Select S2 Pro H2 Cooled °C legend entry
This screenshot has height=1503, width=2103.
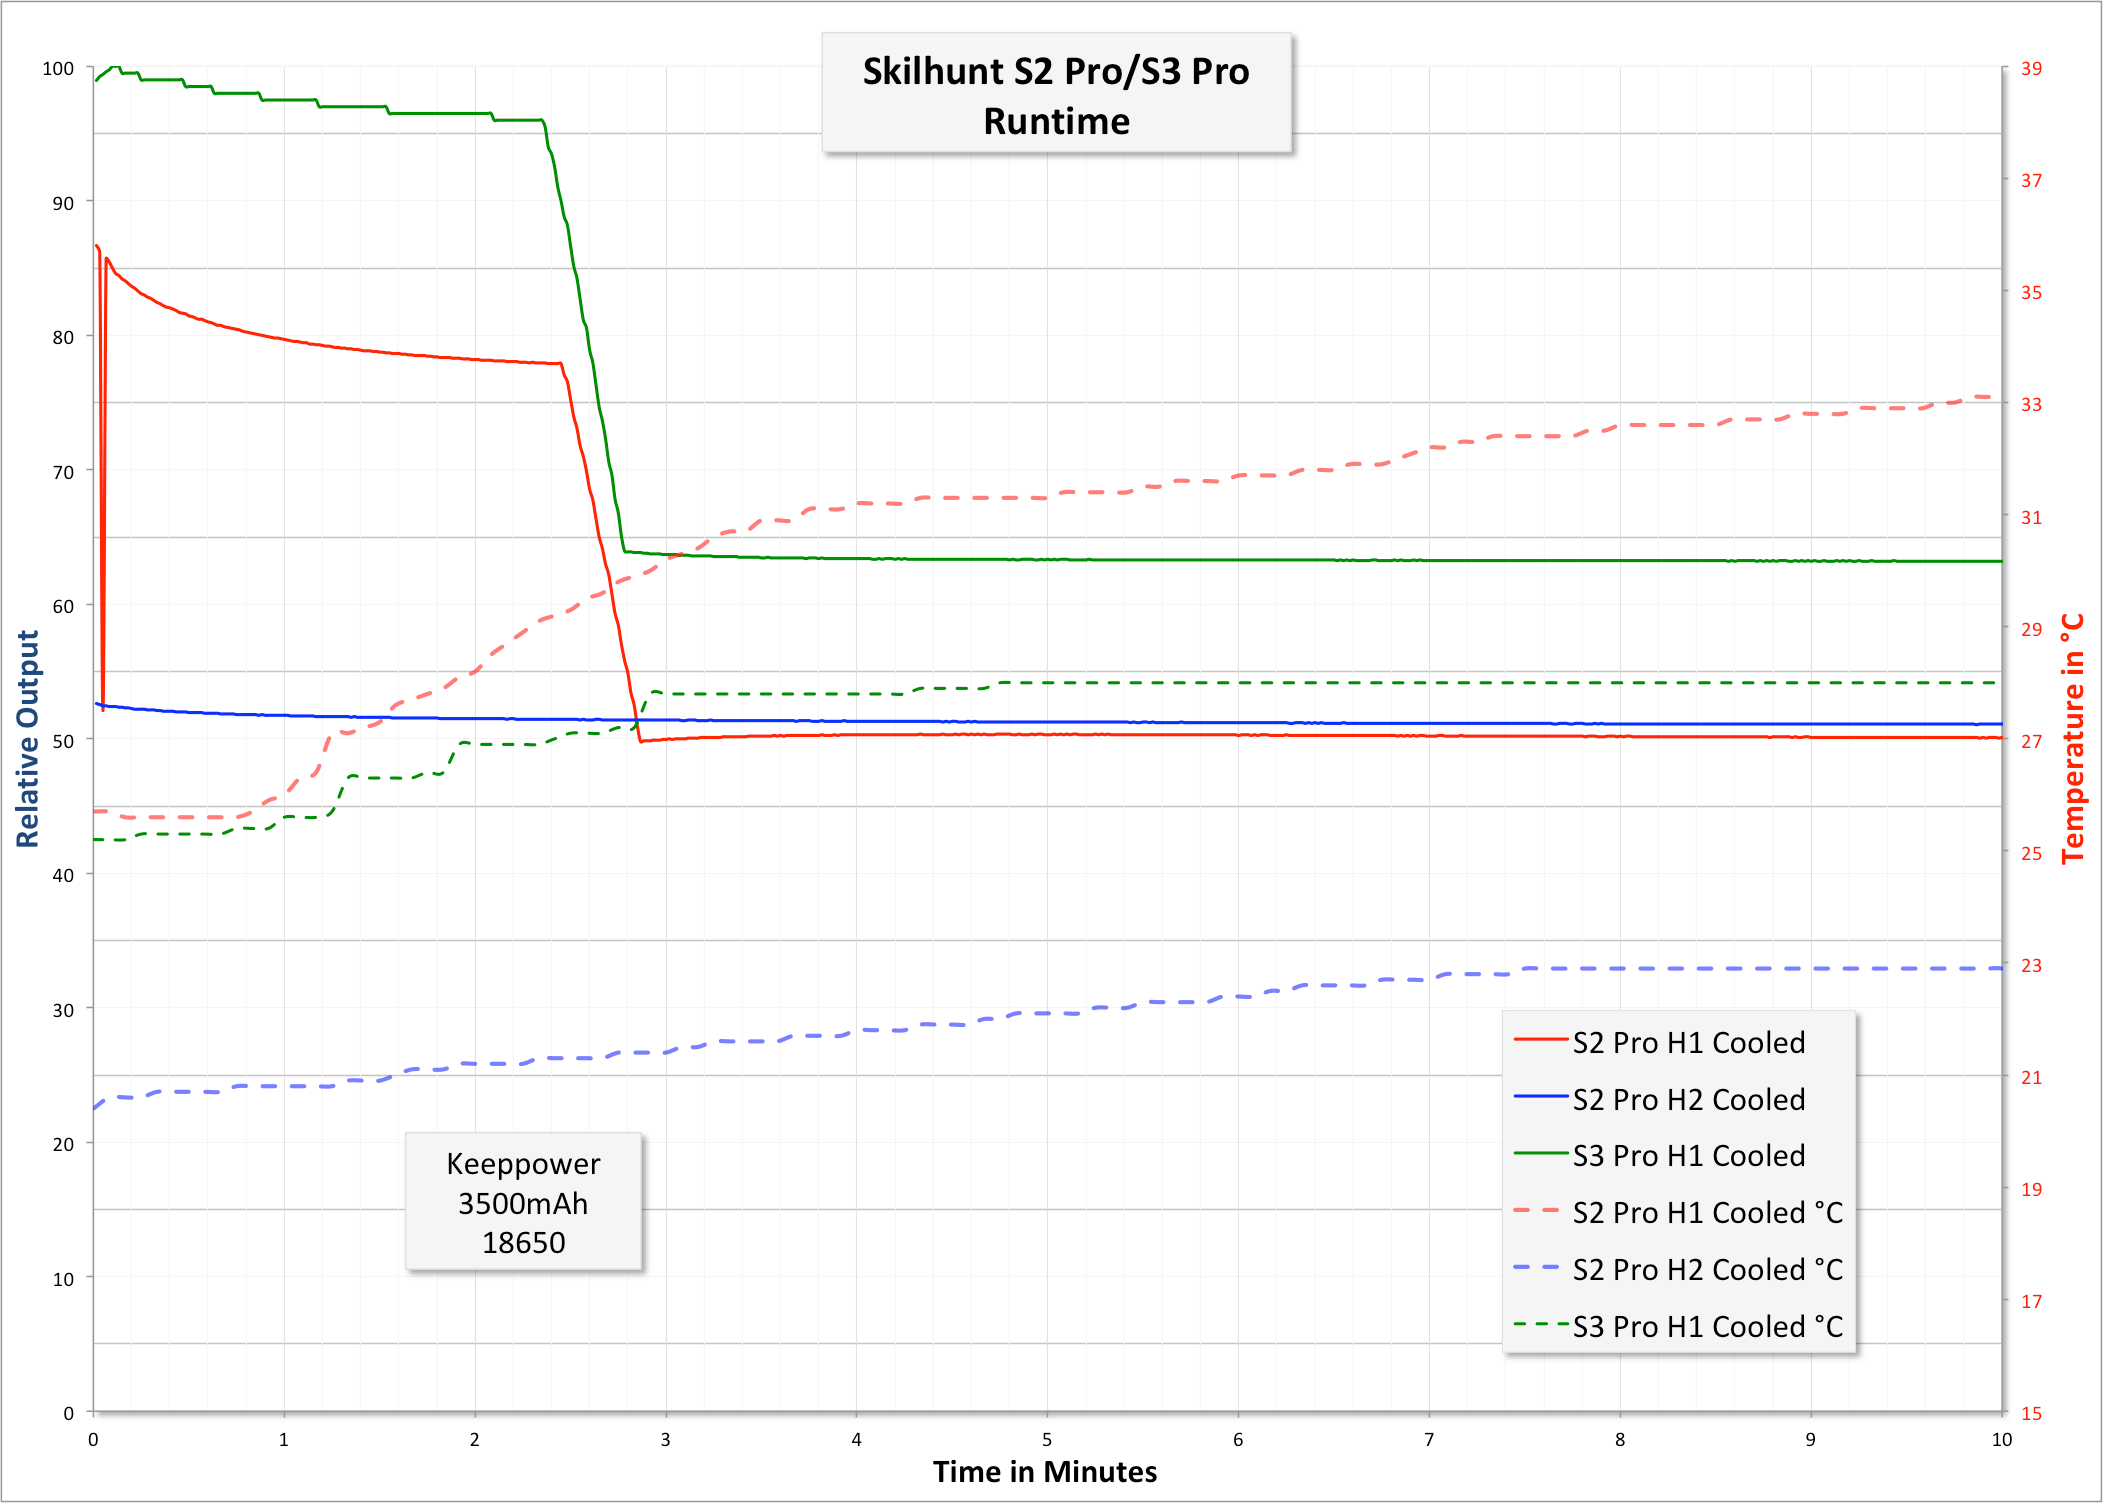pos(1707,1269)
